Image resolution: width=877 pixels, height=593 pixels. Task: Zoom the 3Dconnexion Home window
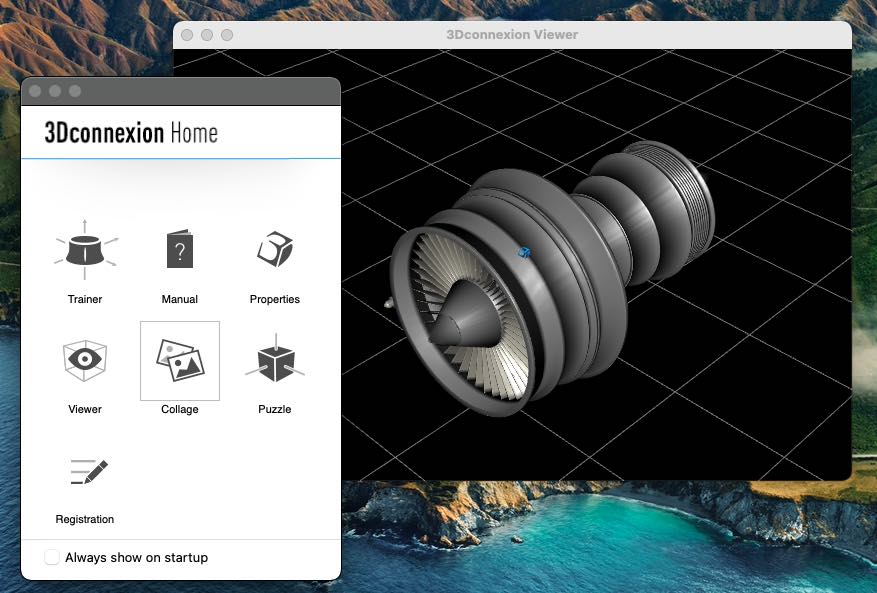75,91
